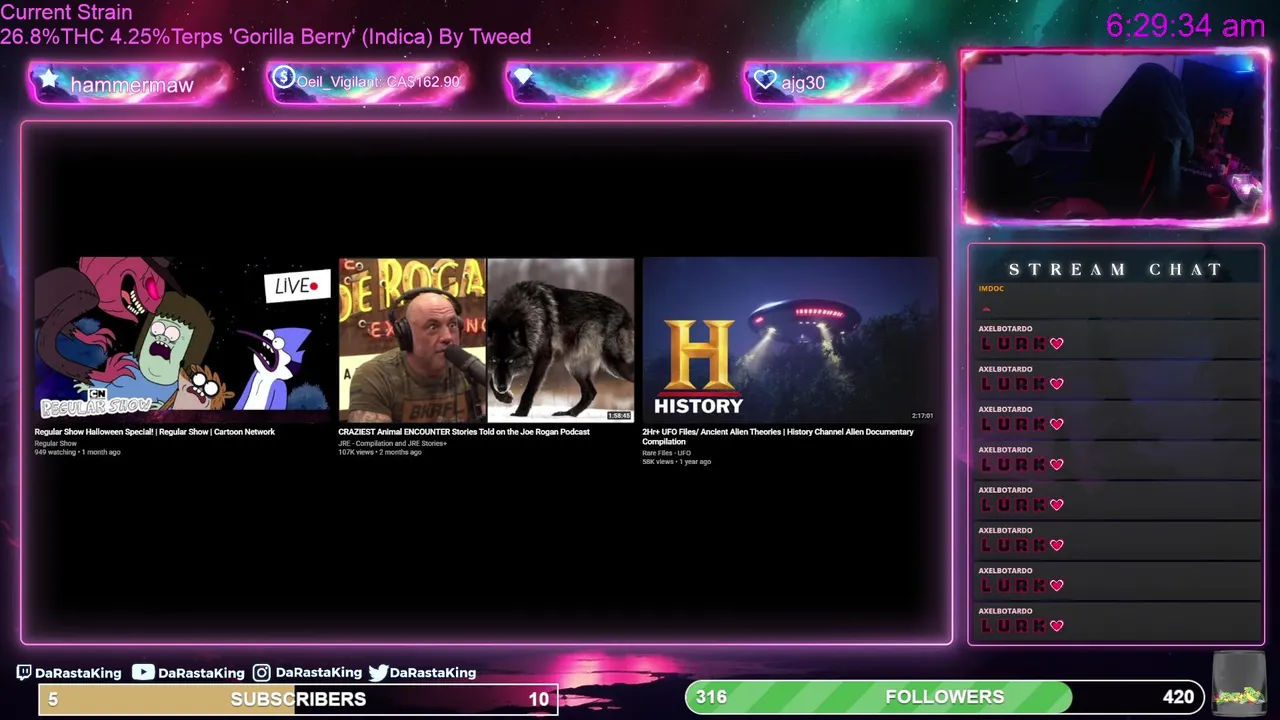Click the follower goal '420'
The width and height of the screenshot is (1280, 720).
(1178, 697)
